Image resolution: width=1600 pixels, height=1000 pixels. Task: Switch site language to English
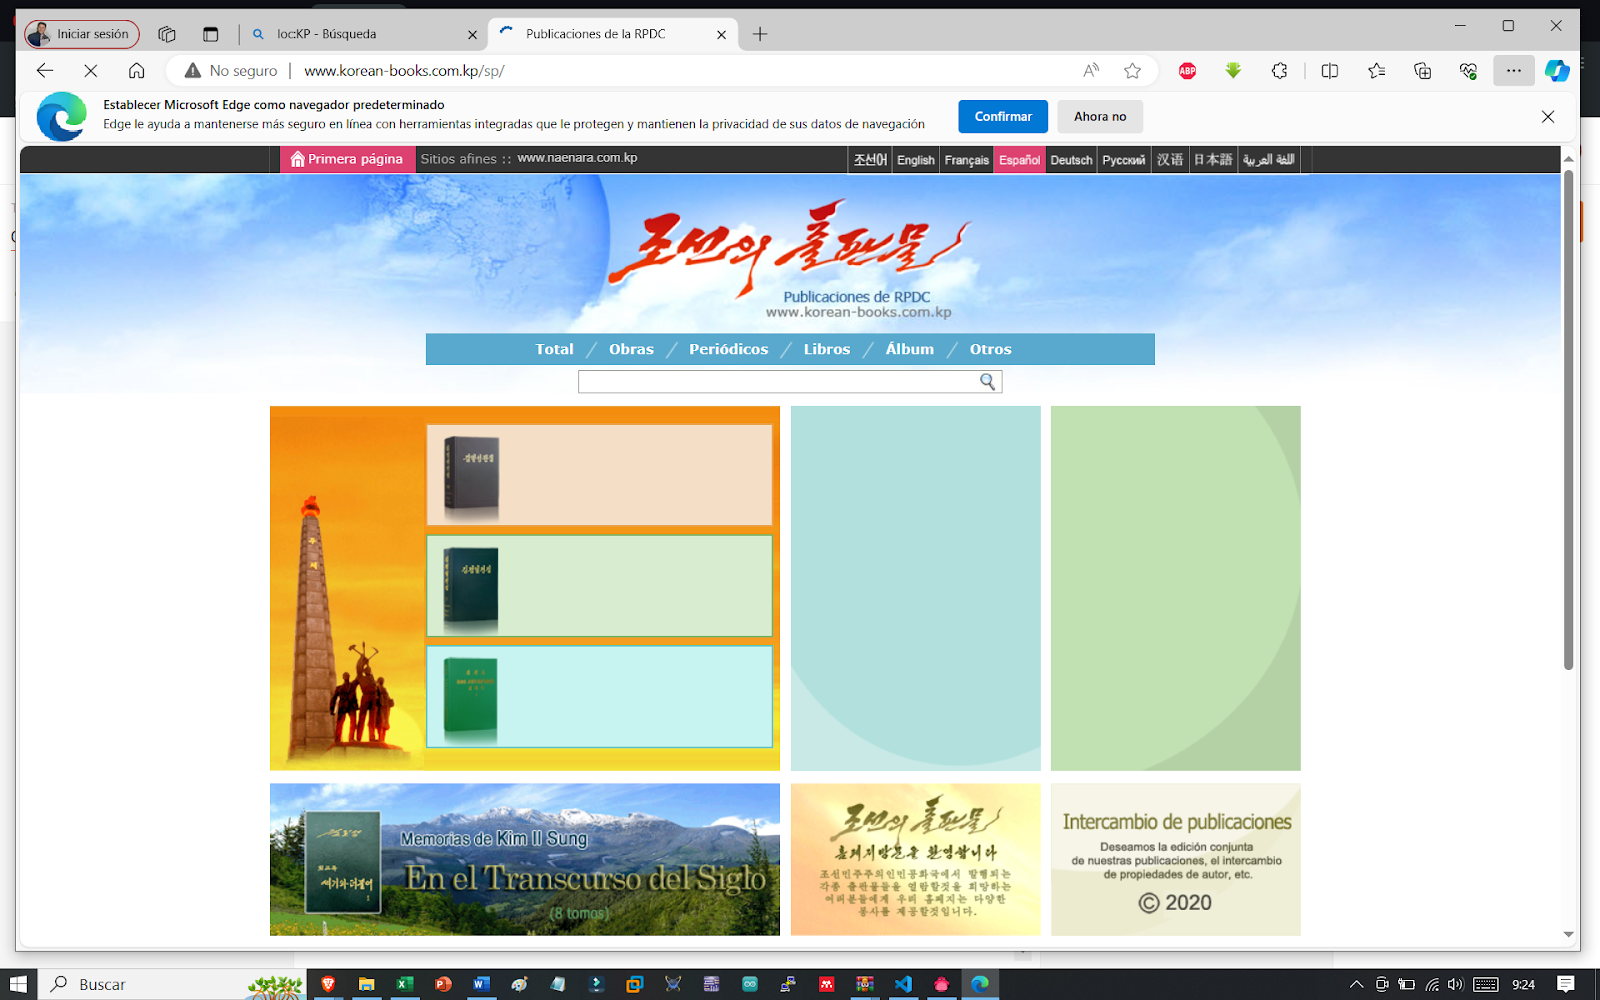point(915,160)
